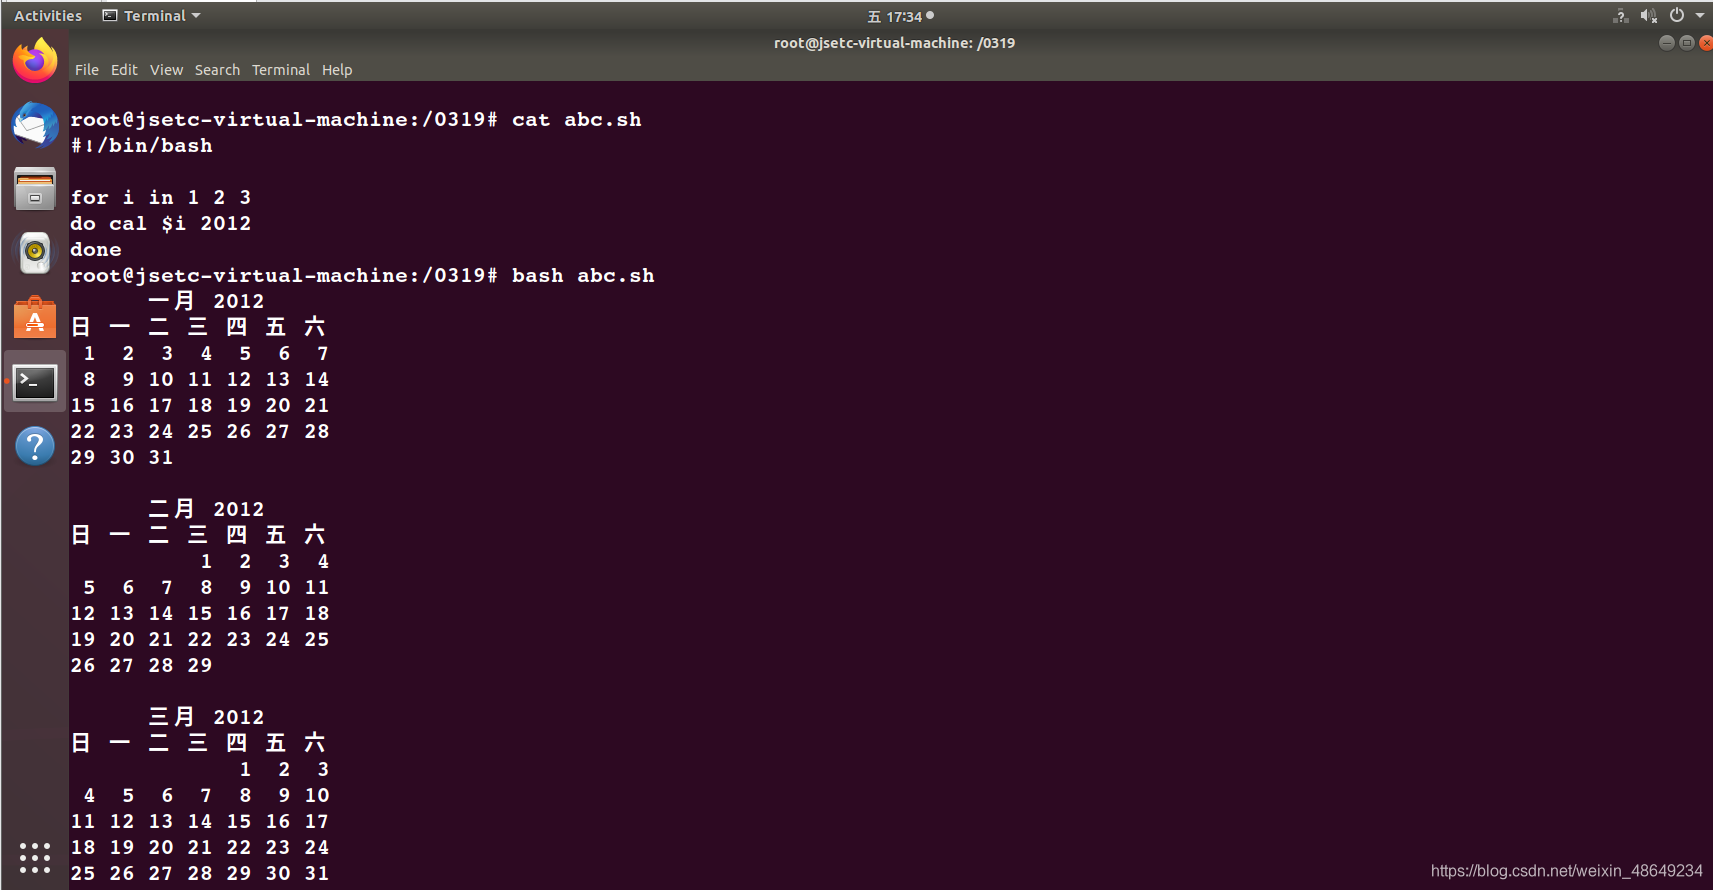Open the Activities overview
1713x890 pixels.
click(48, 16)
